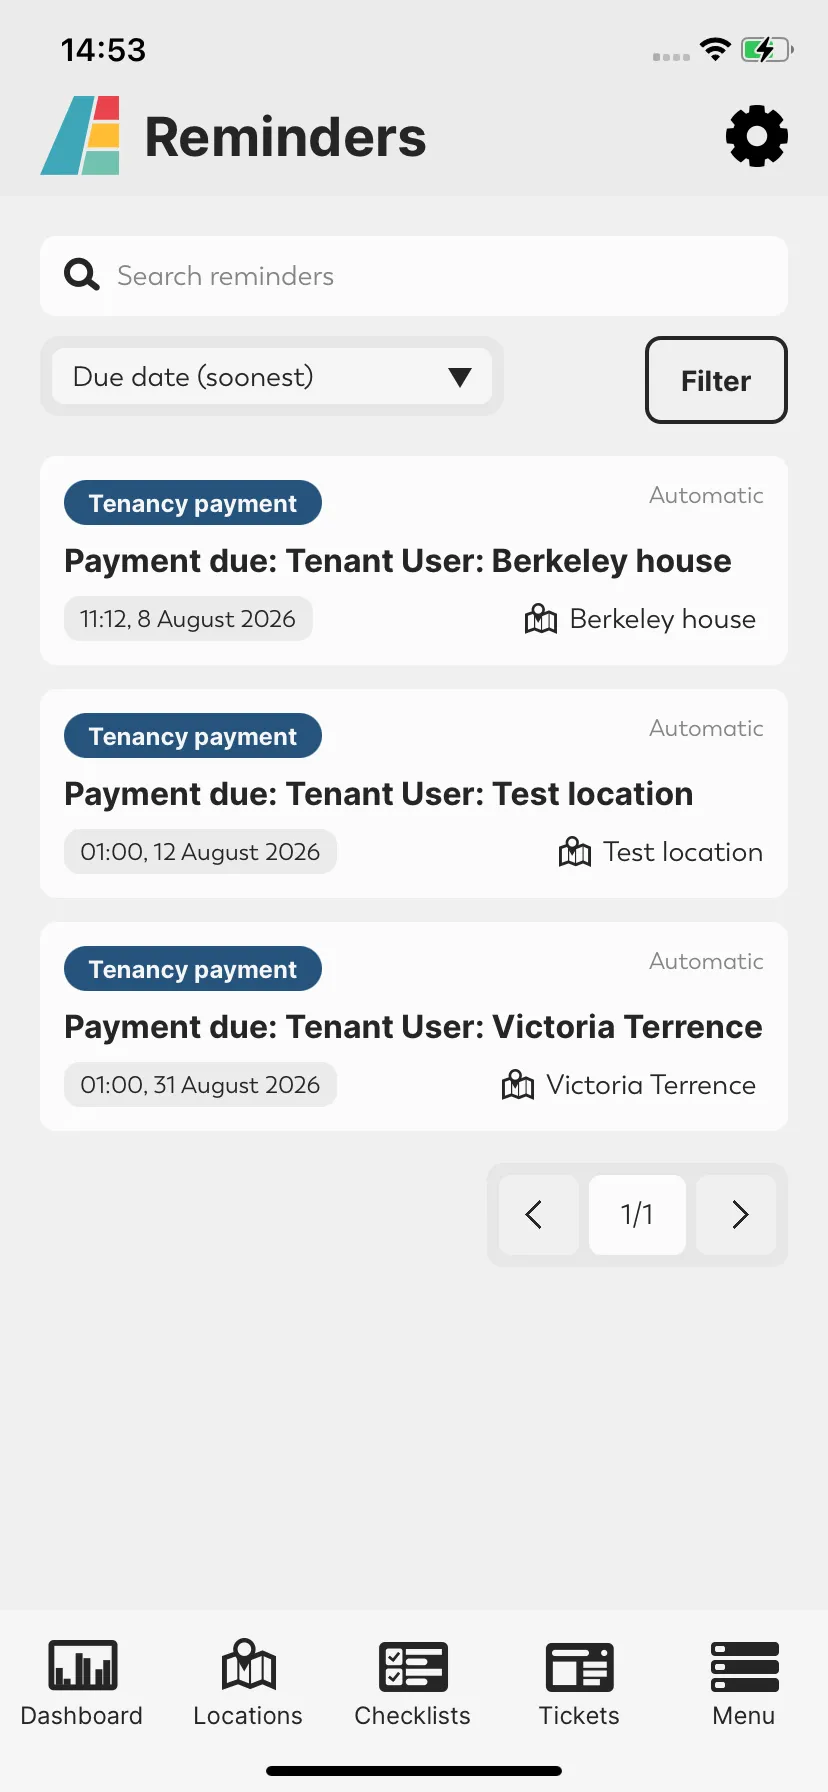The width and height of the screenshot is (828, 1792).
Task: Open settings via the gear icon
Action: pos(757,136)
